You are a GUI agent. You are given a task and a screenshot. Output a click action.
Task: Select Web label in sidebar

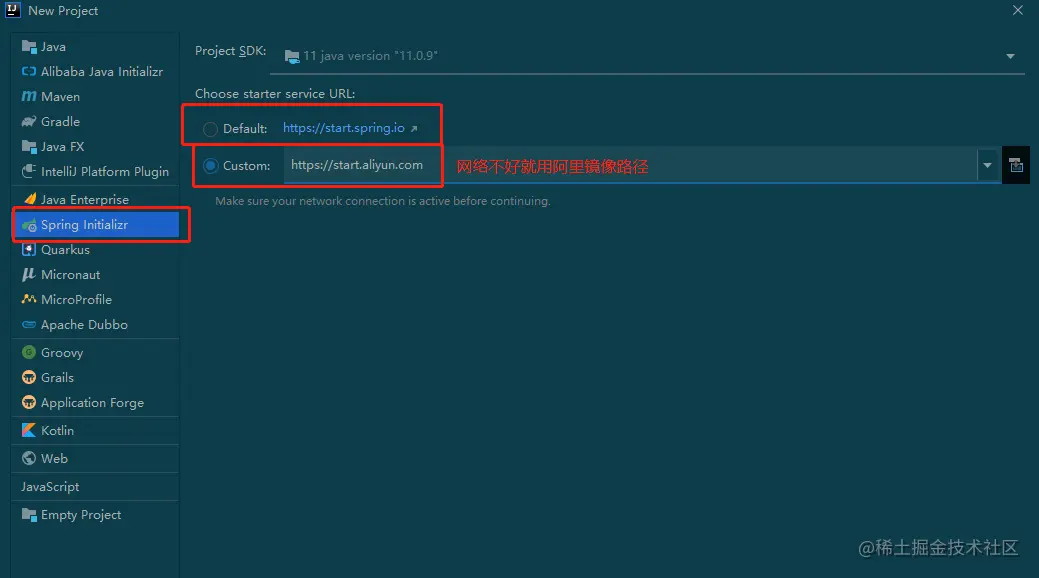[54, 458]
